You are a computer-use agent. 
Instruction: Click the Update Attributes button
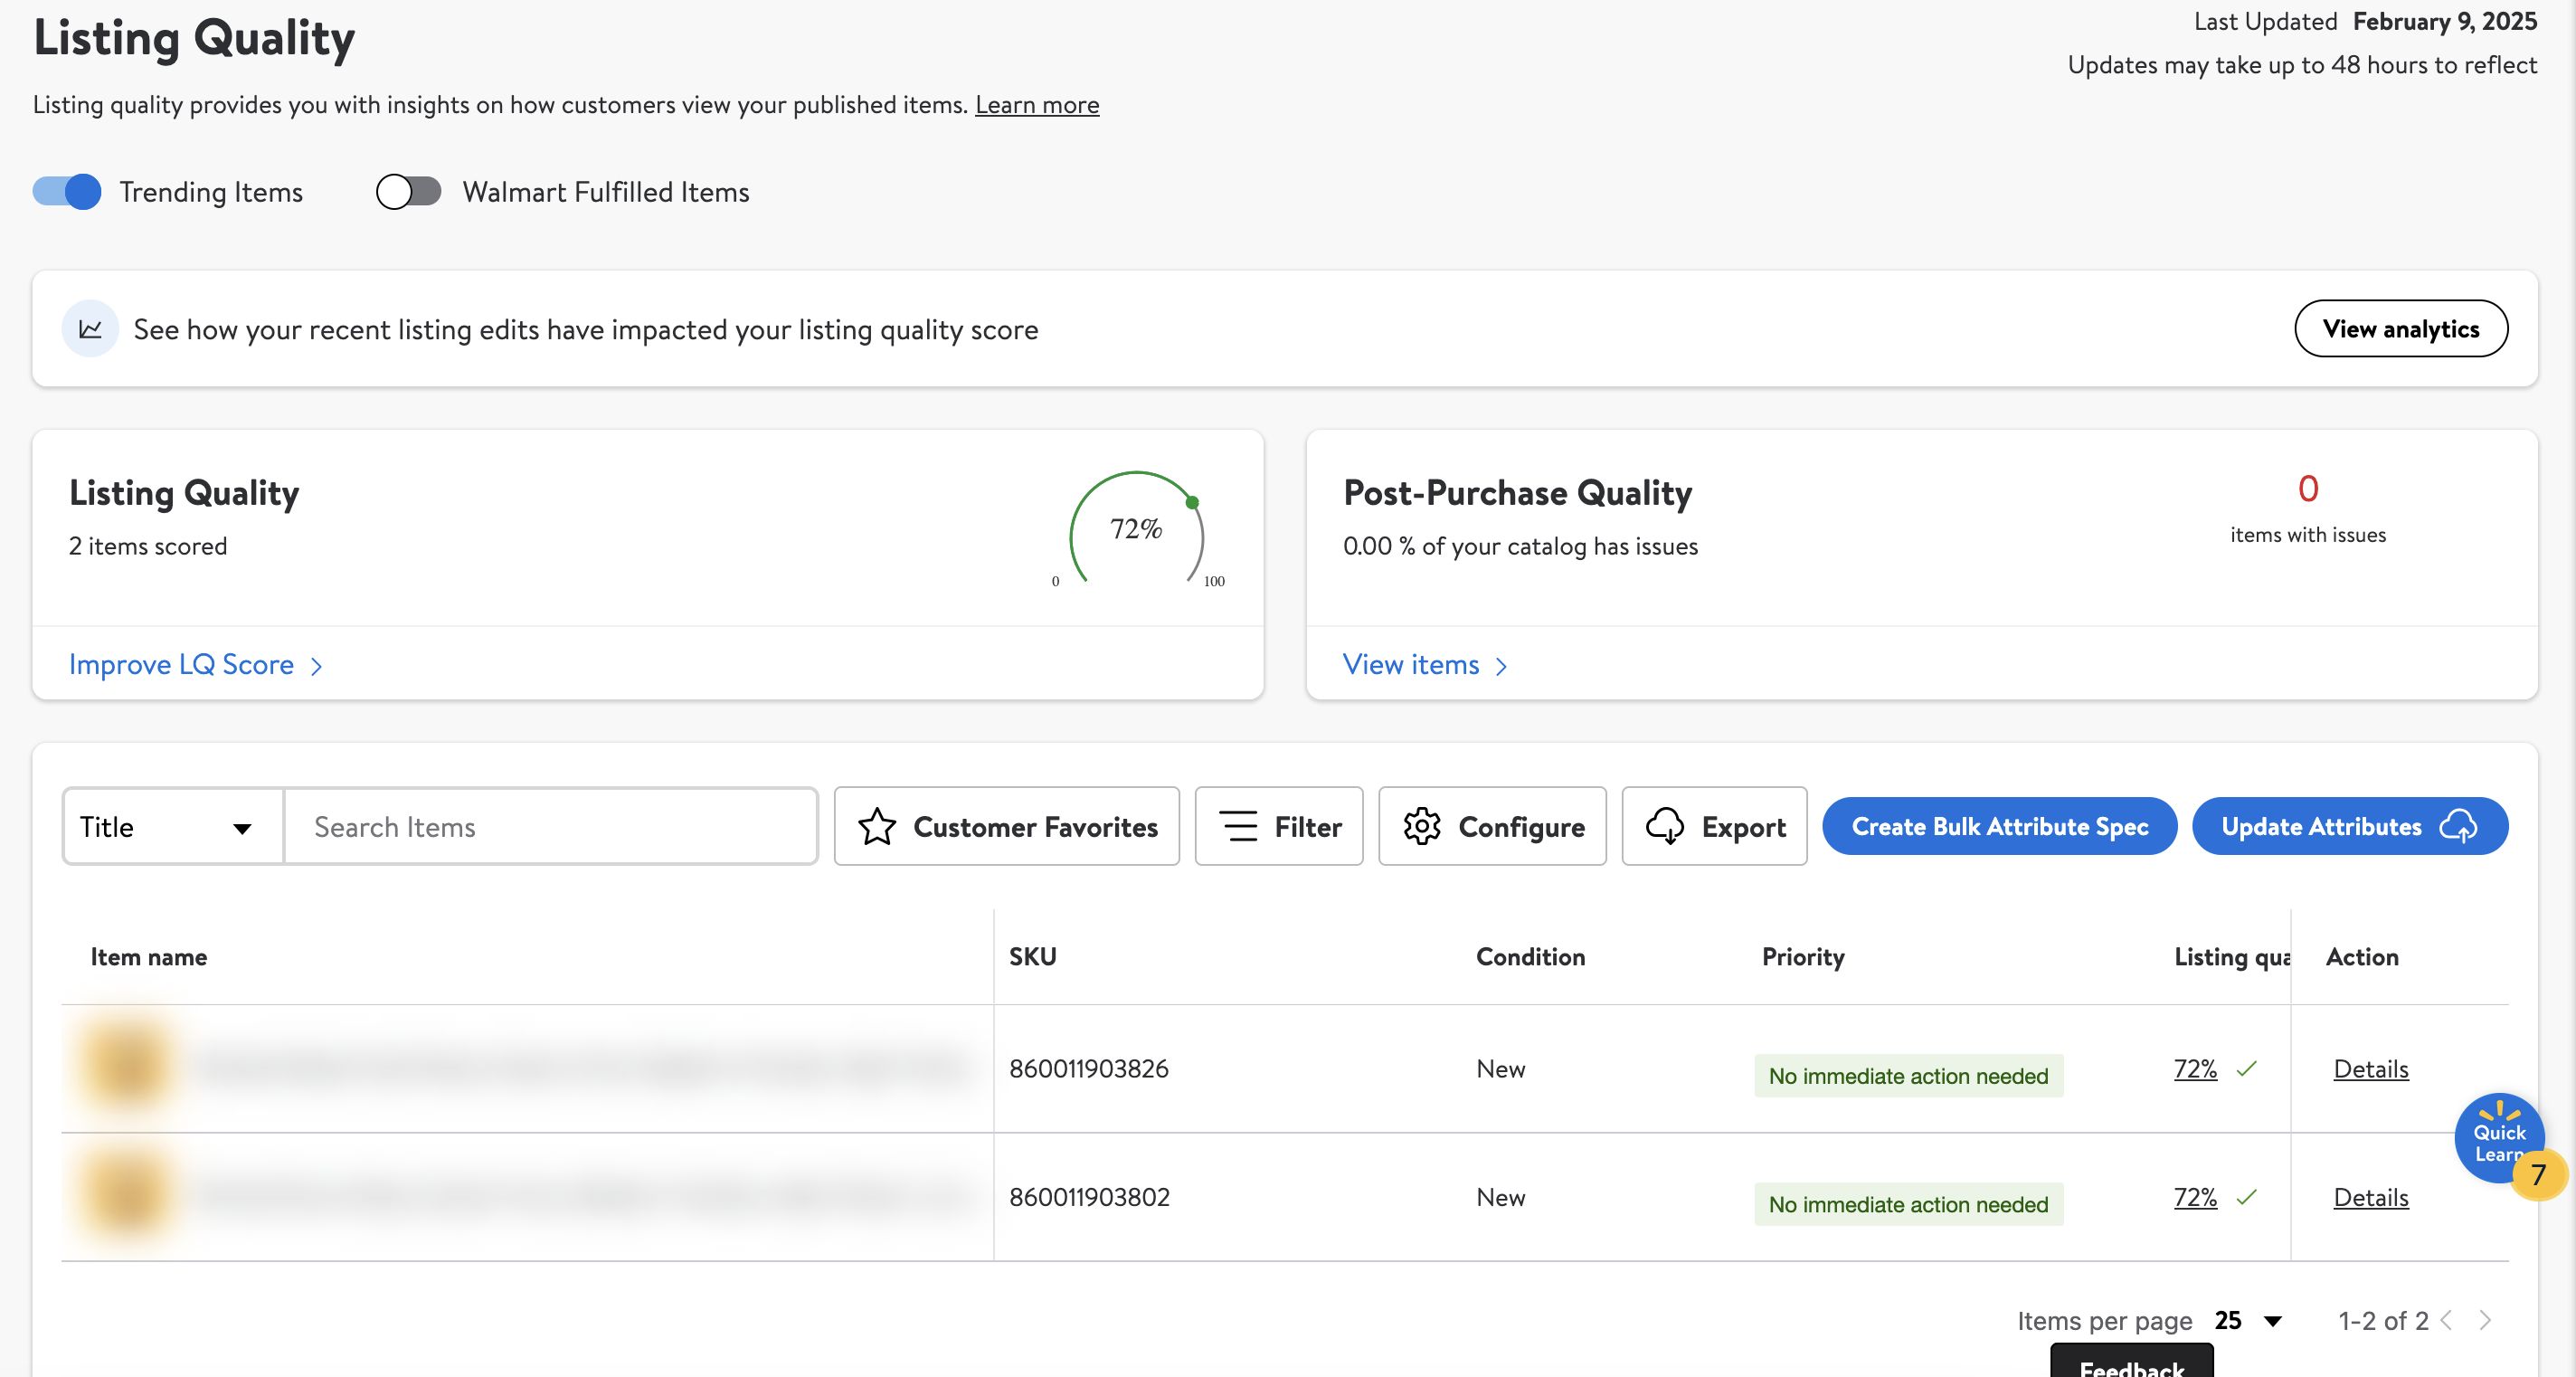pos(2350,827)
